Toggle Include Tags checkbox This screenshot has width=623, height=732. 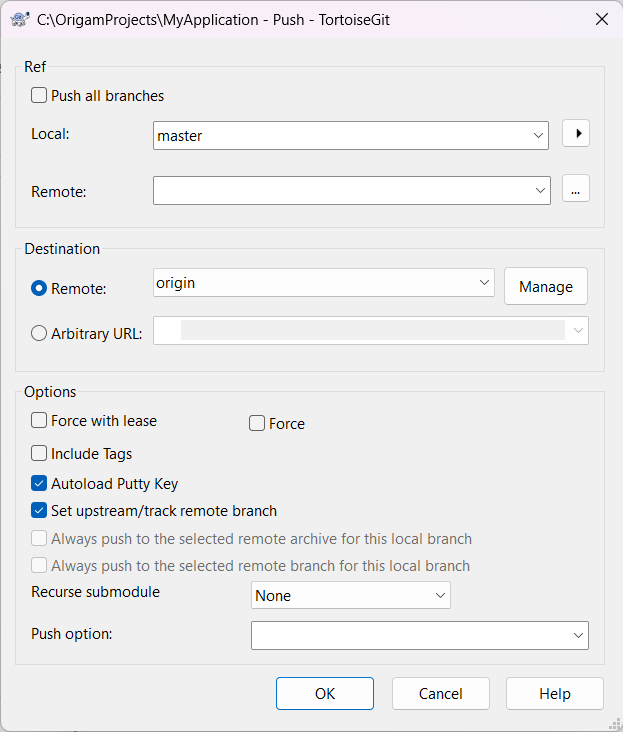pos(40,454)
